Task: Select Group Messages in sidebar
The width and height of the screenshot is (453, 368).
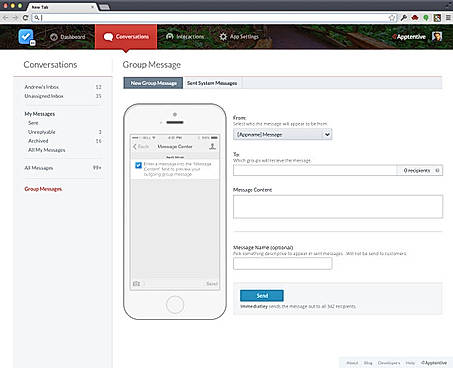Action: [x=43, y=189]
